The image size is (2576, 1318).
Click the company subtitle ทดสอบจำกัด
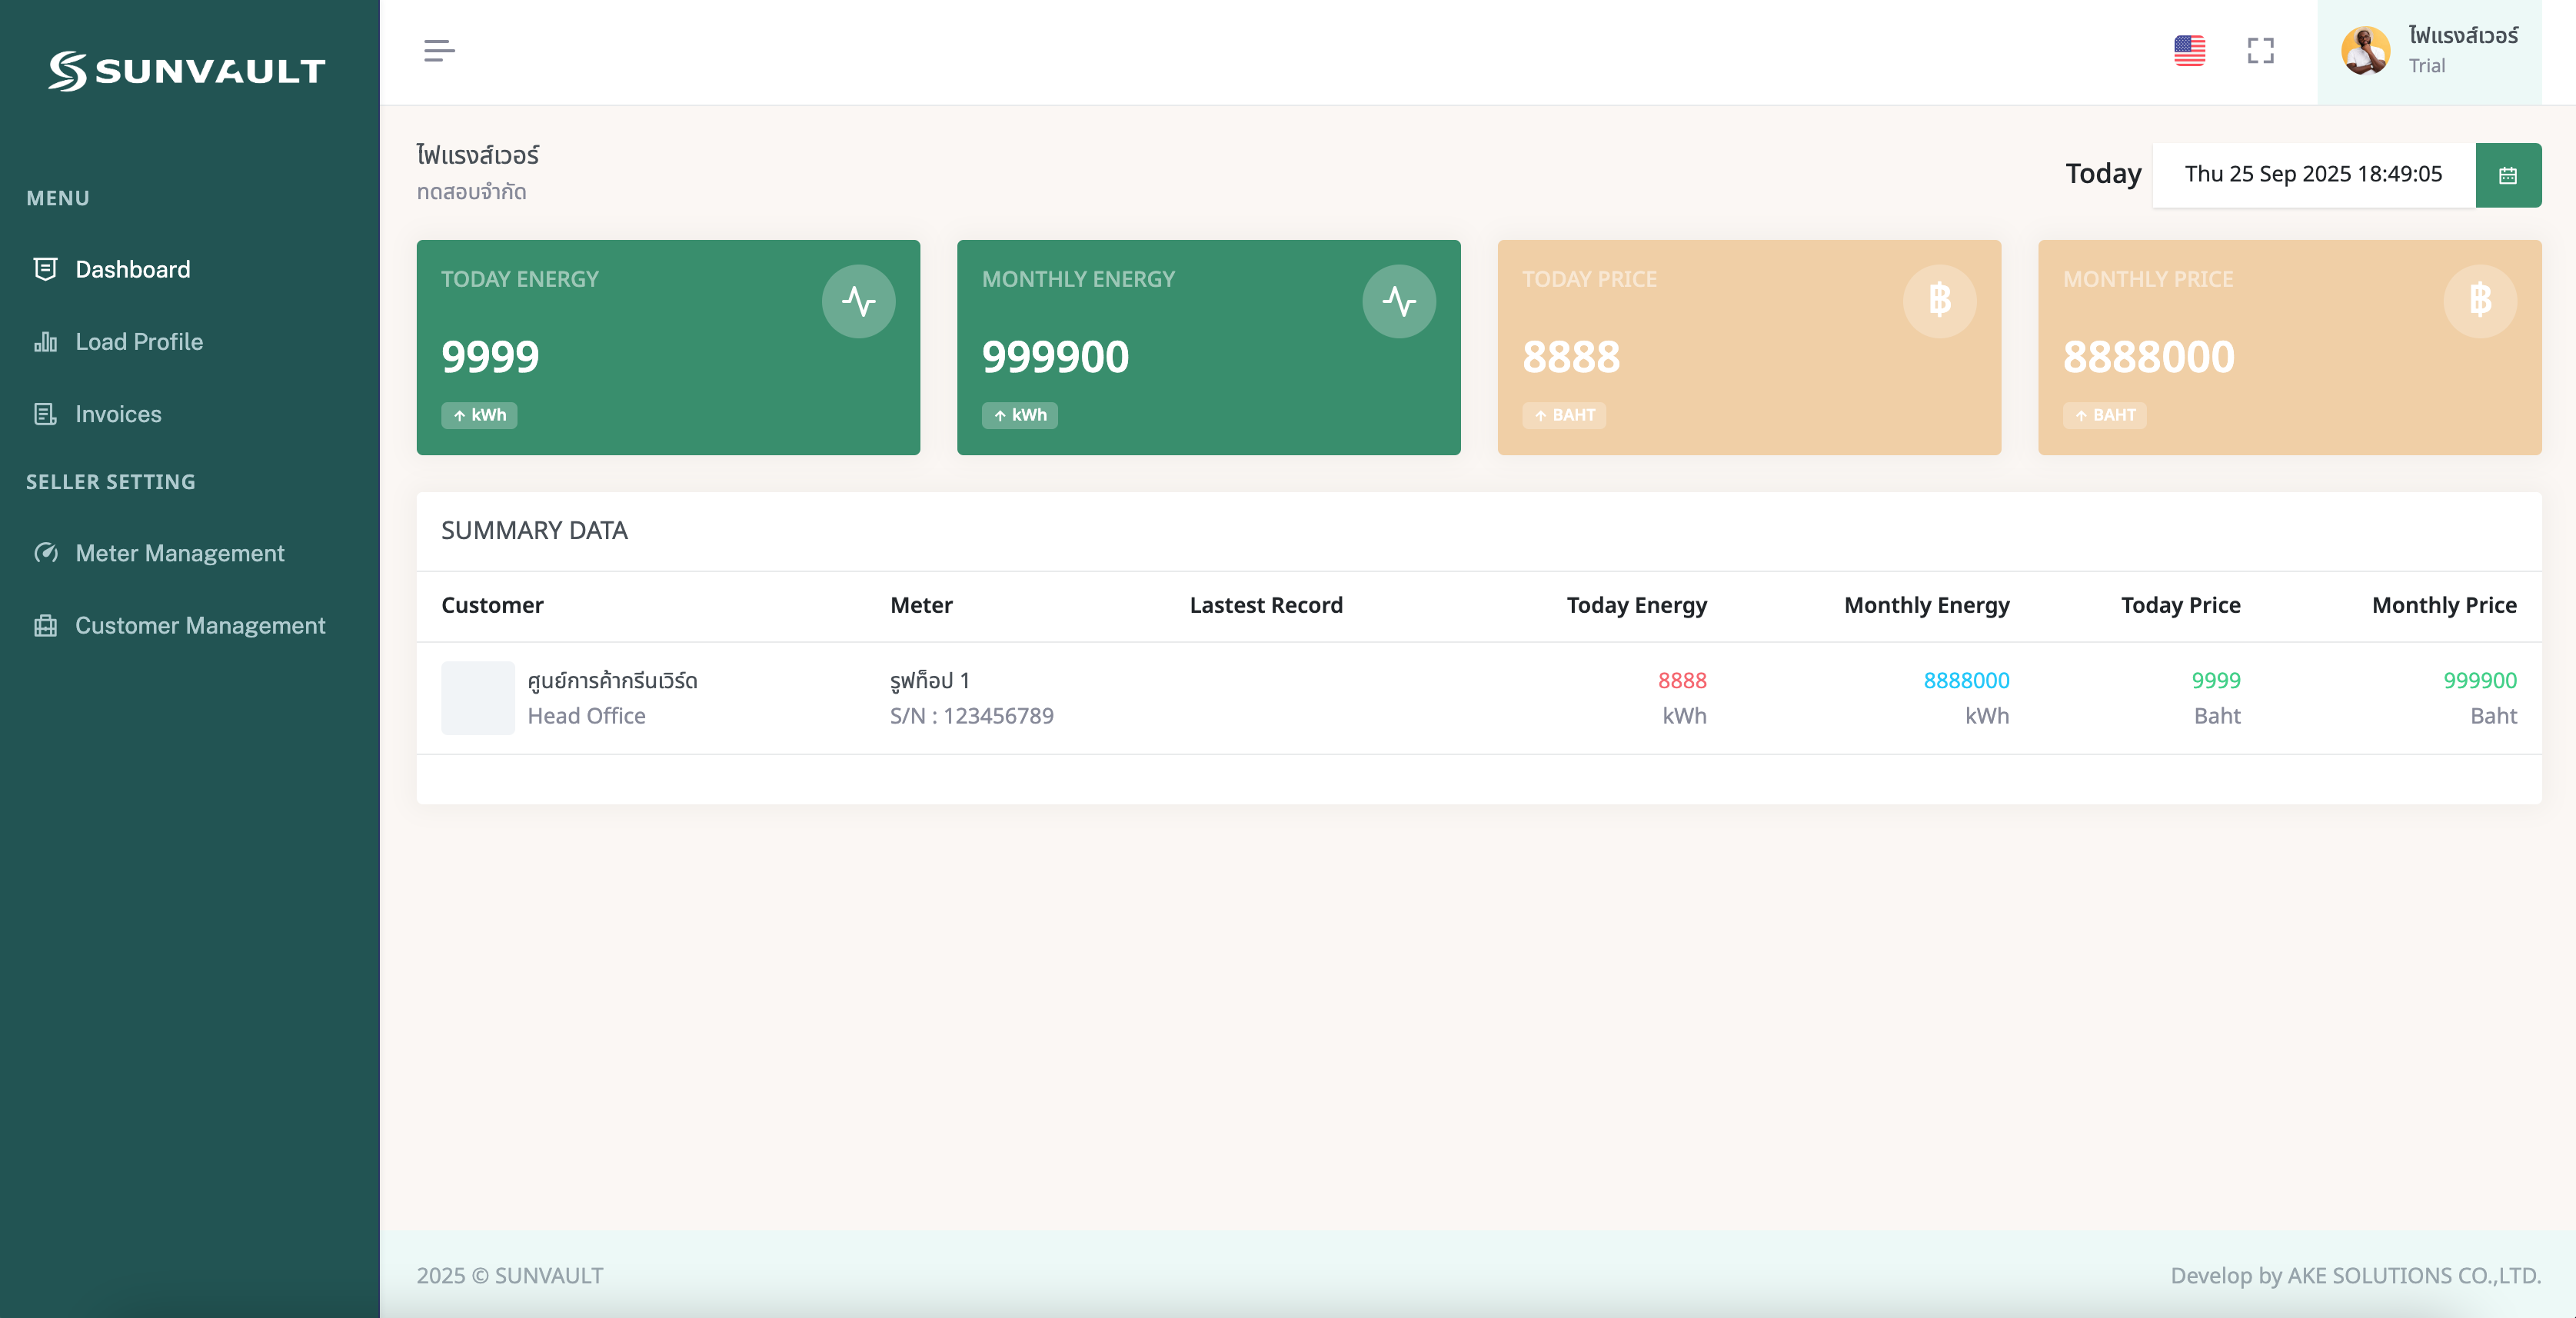[x=471, y=192]
